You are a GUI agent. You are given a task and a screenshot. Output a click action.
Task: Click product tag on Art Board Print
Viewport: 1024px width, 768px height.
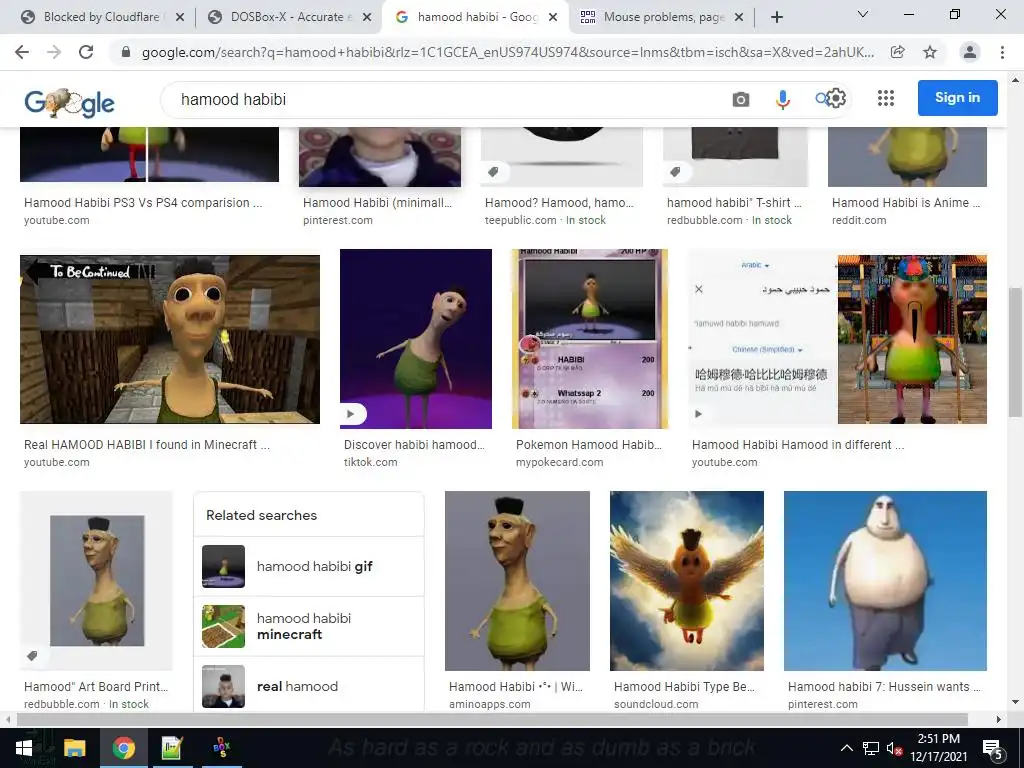[x=32, y=656]
